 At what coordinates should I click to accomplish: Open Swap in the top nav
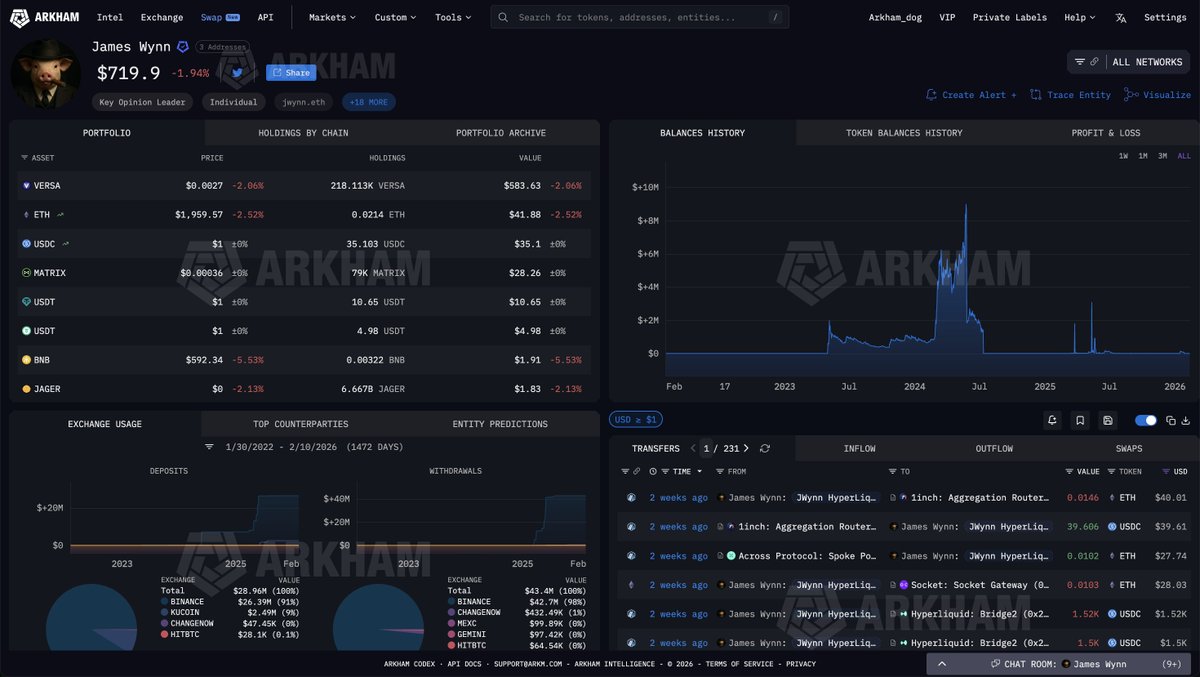point(220,17)
